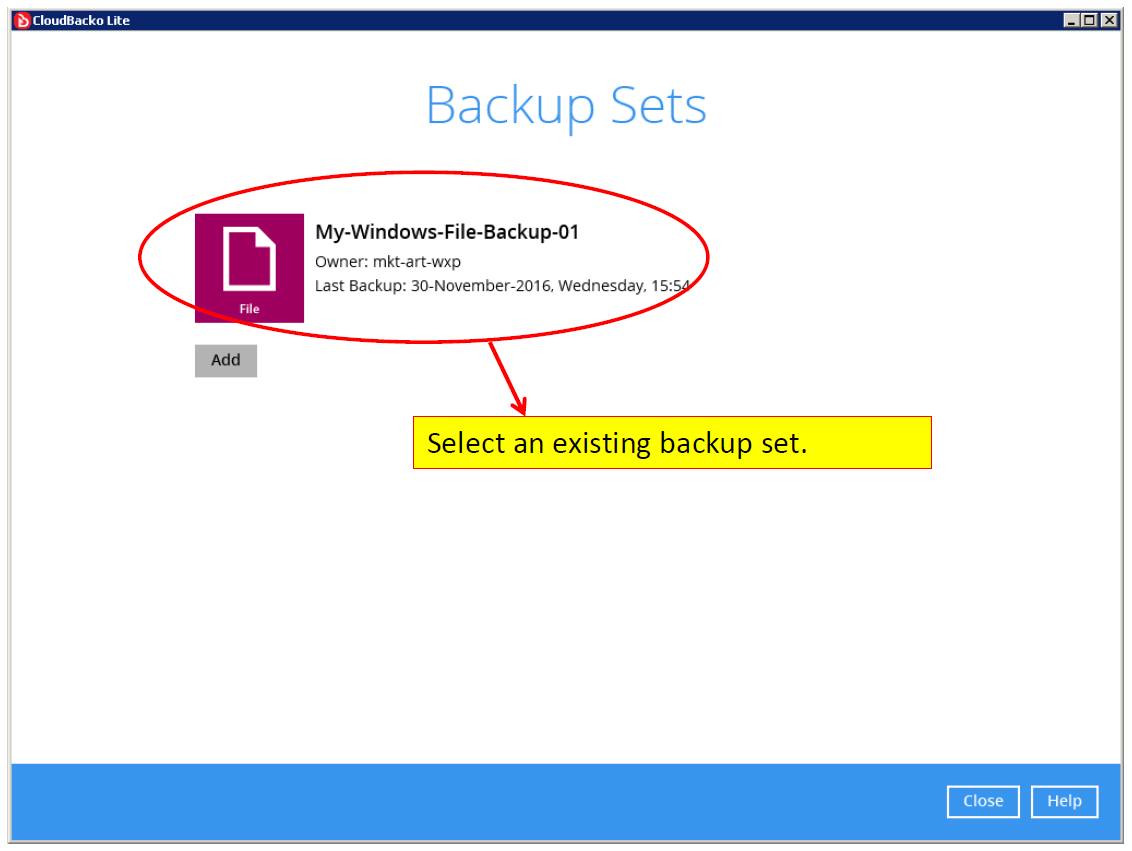Viewport: 1132px width, 851px height.
Task: Close window using title bar X
Action: pos(1110,20)
